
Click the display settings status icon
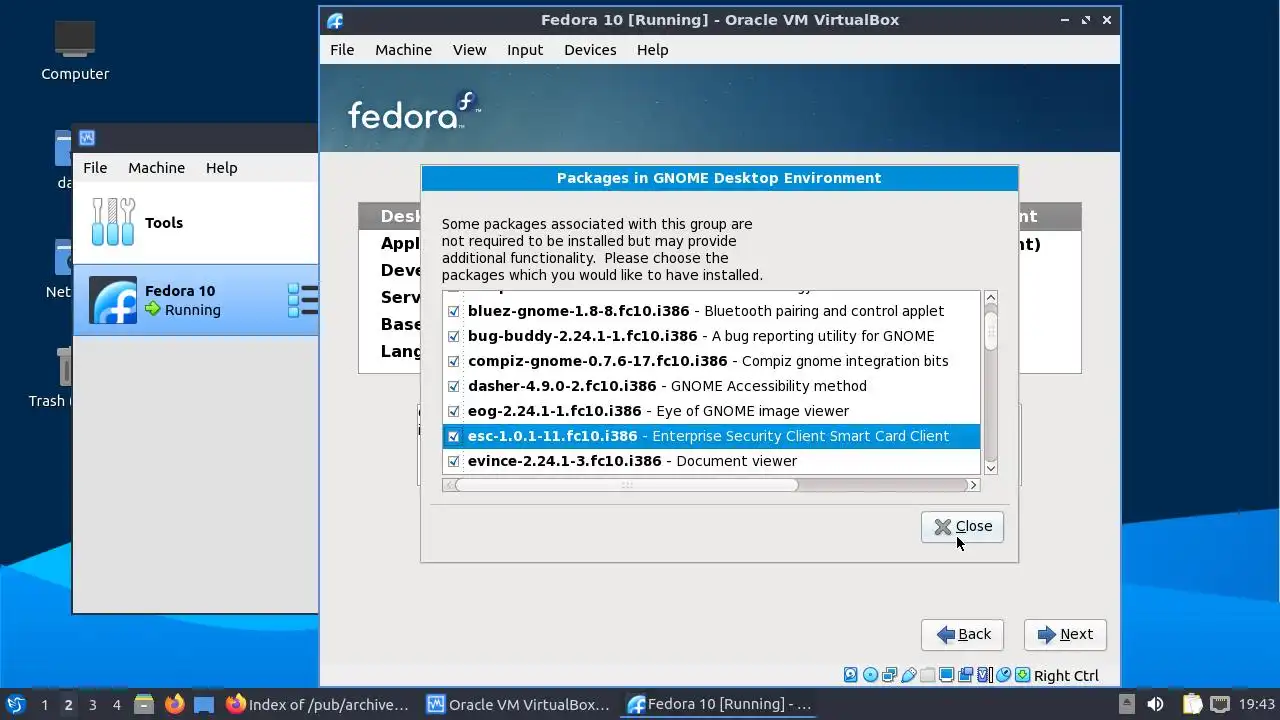pyautogui.click(x=947, y=675)
